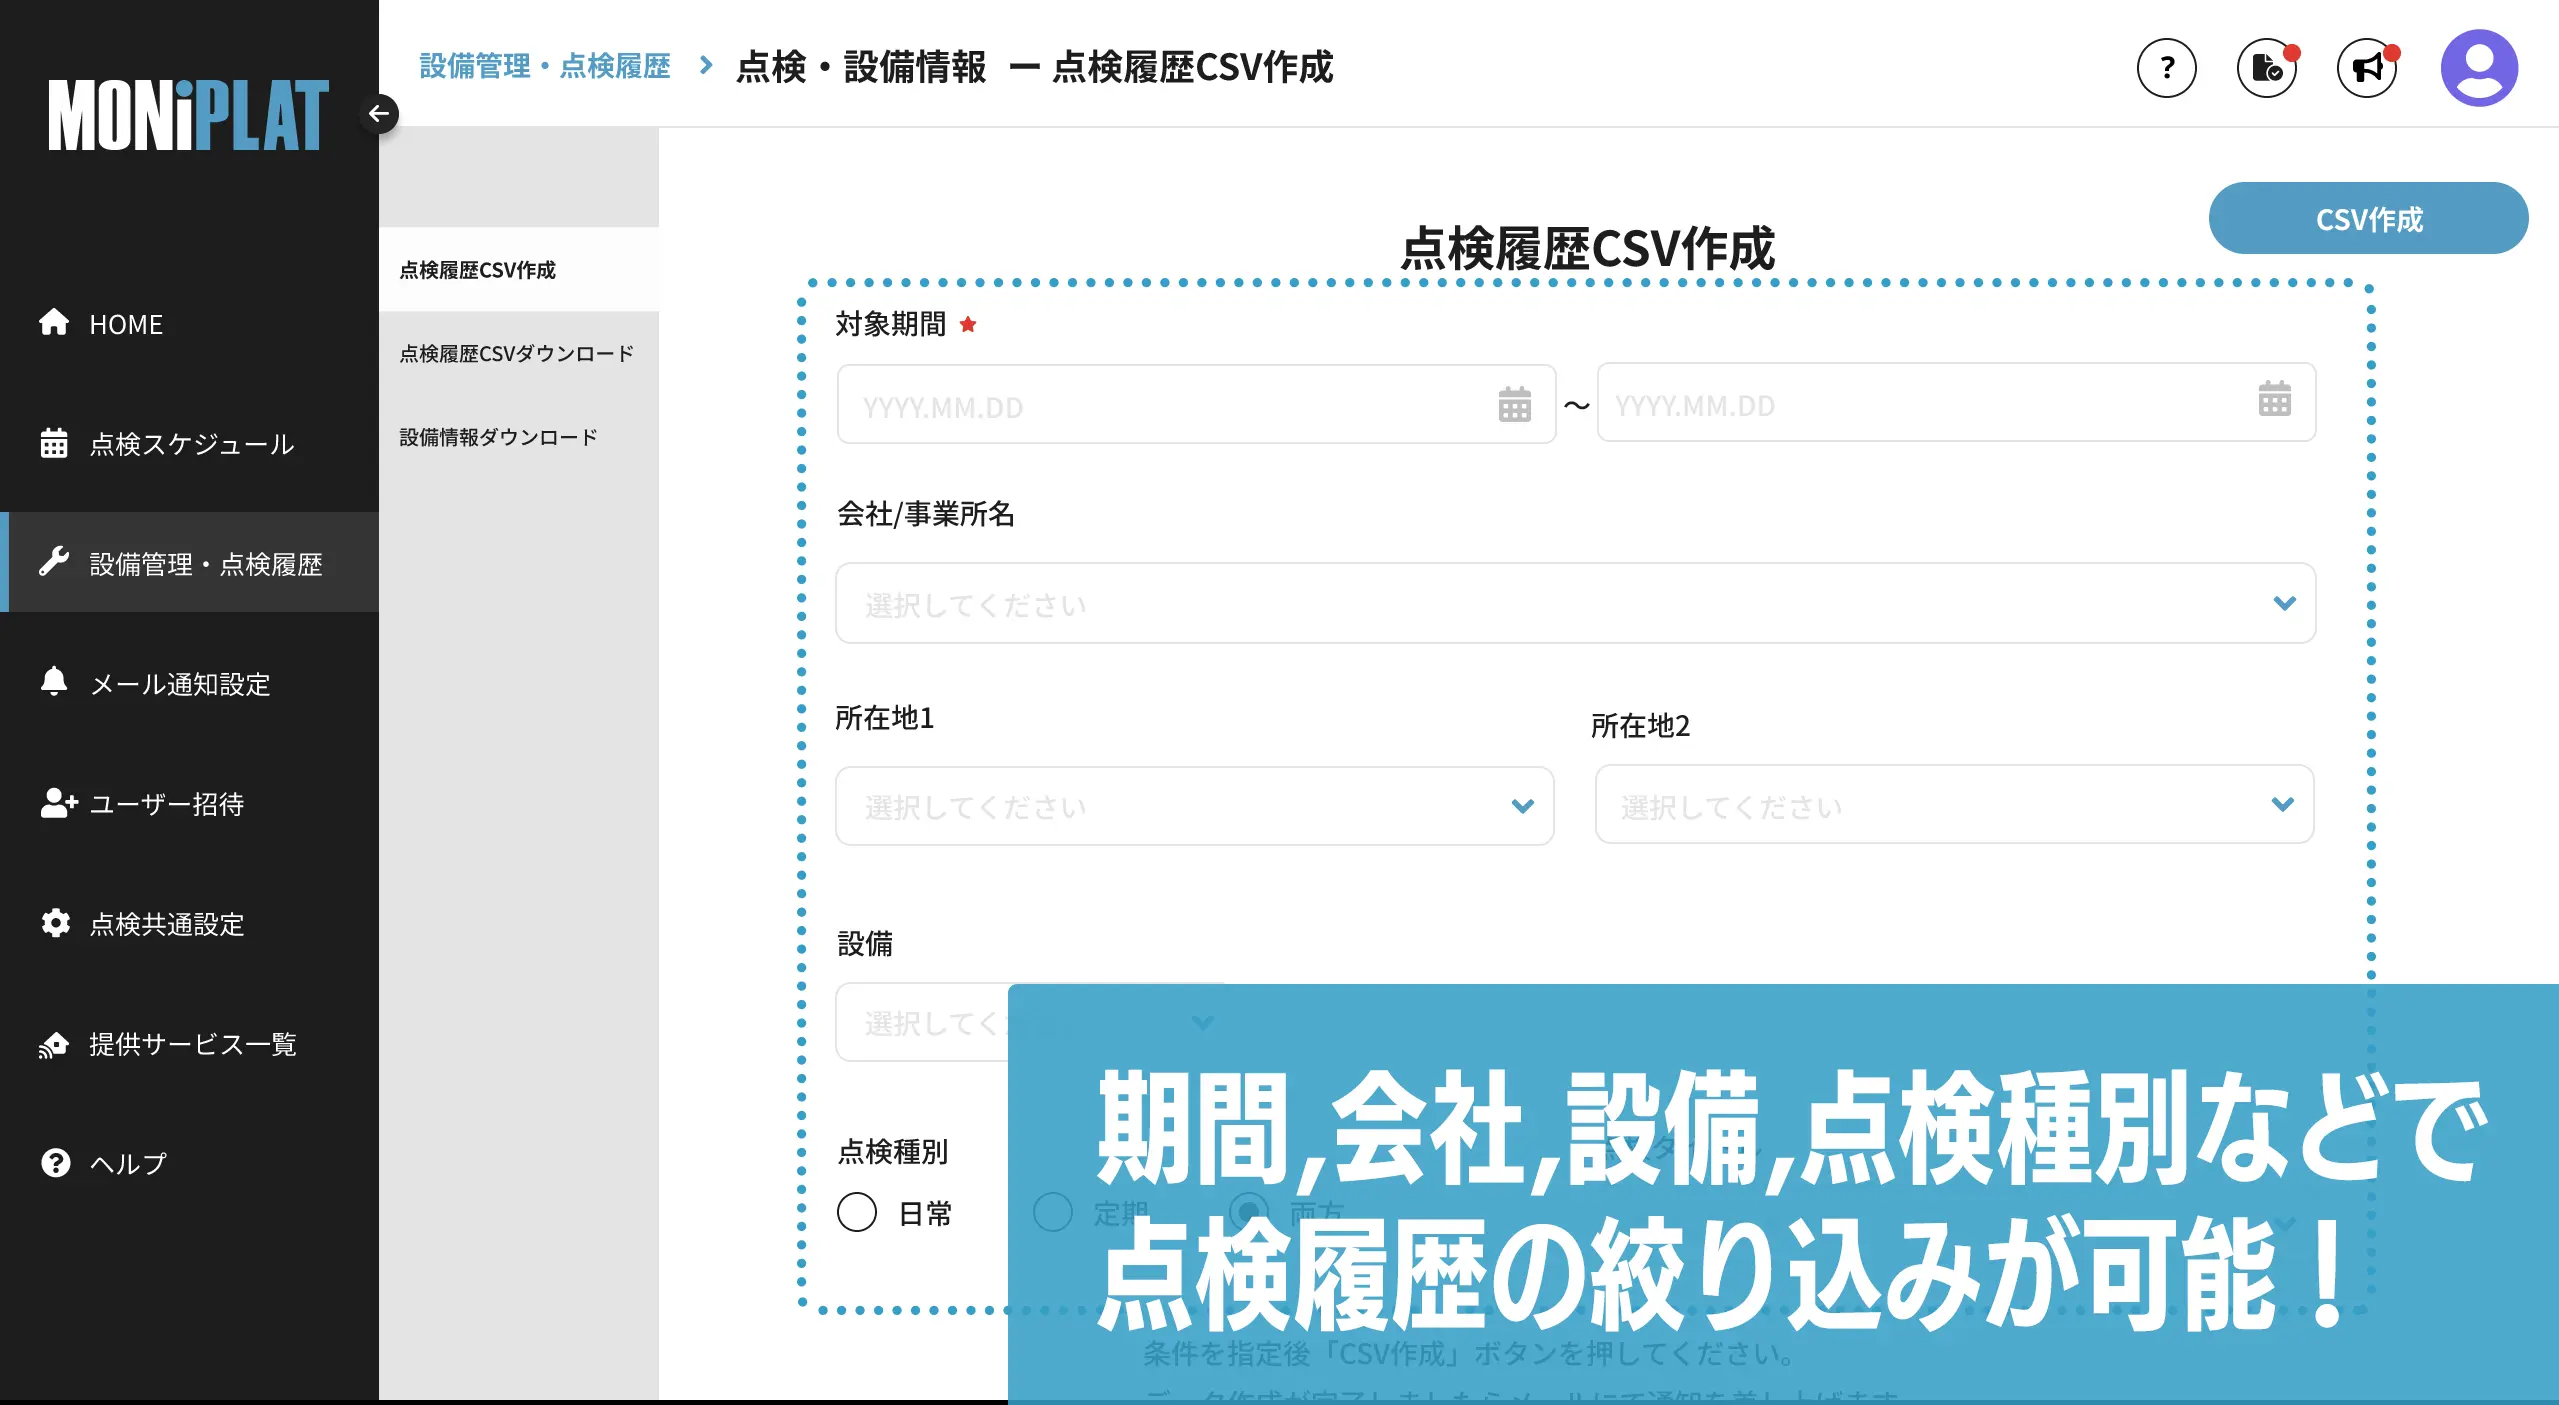Switch to 点検履歴CSVダウンロード tab

515,352
